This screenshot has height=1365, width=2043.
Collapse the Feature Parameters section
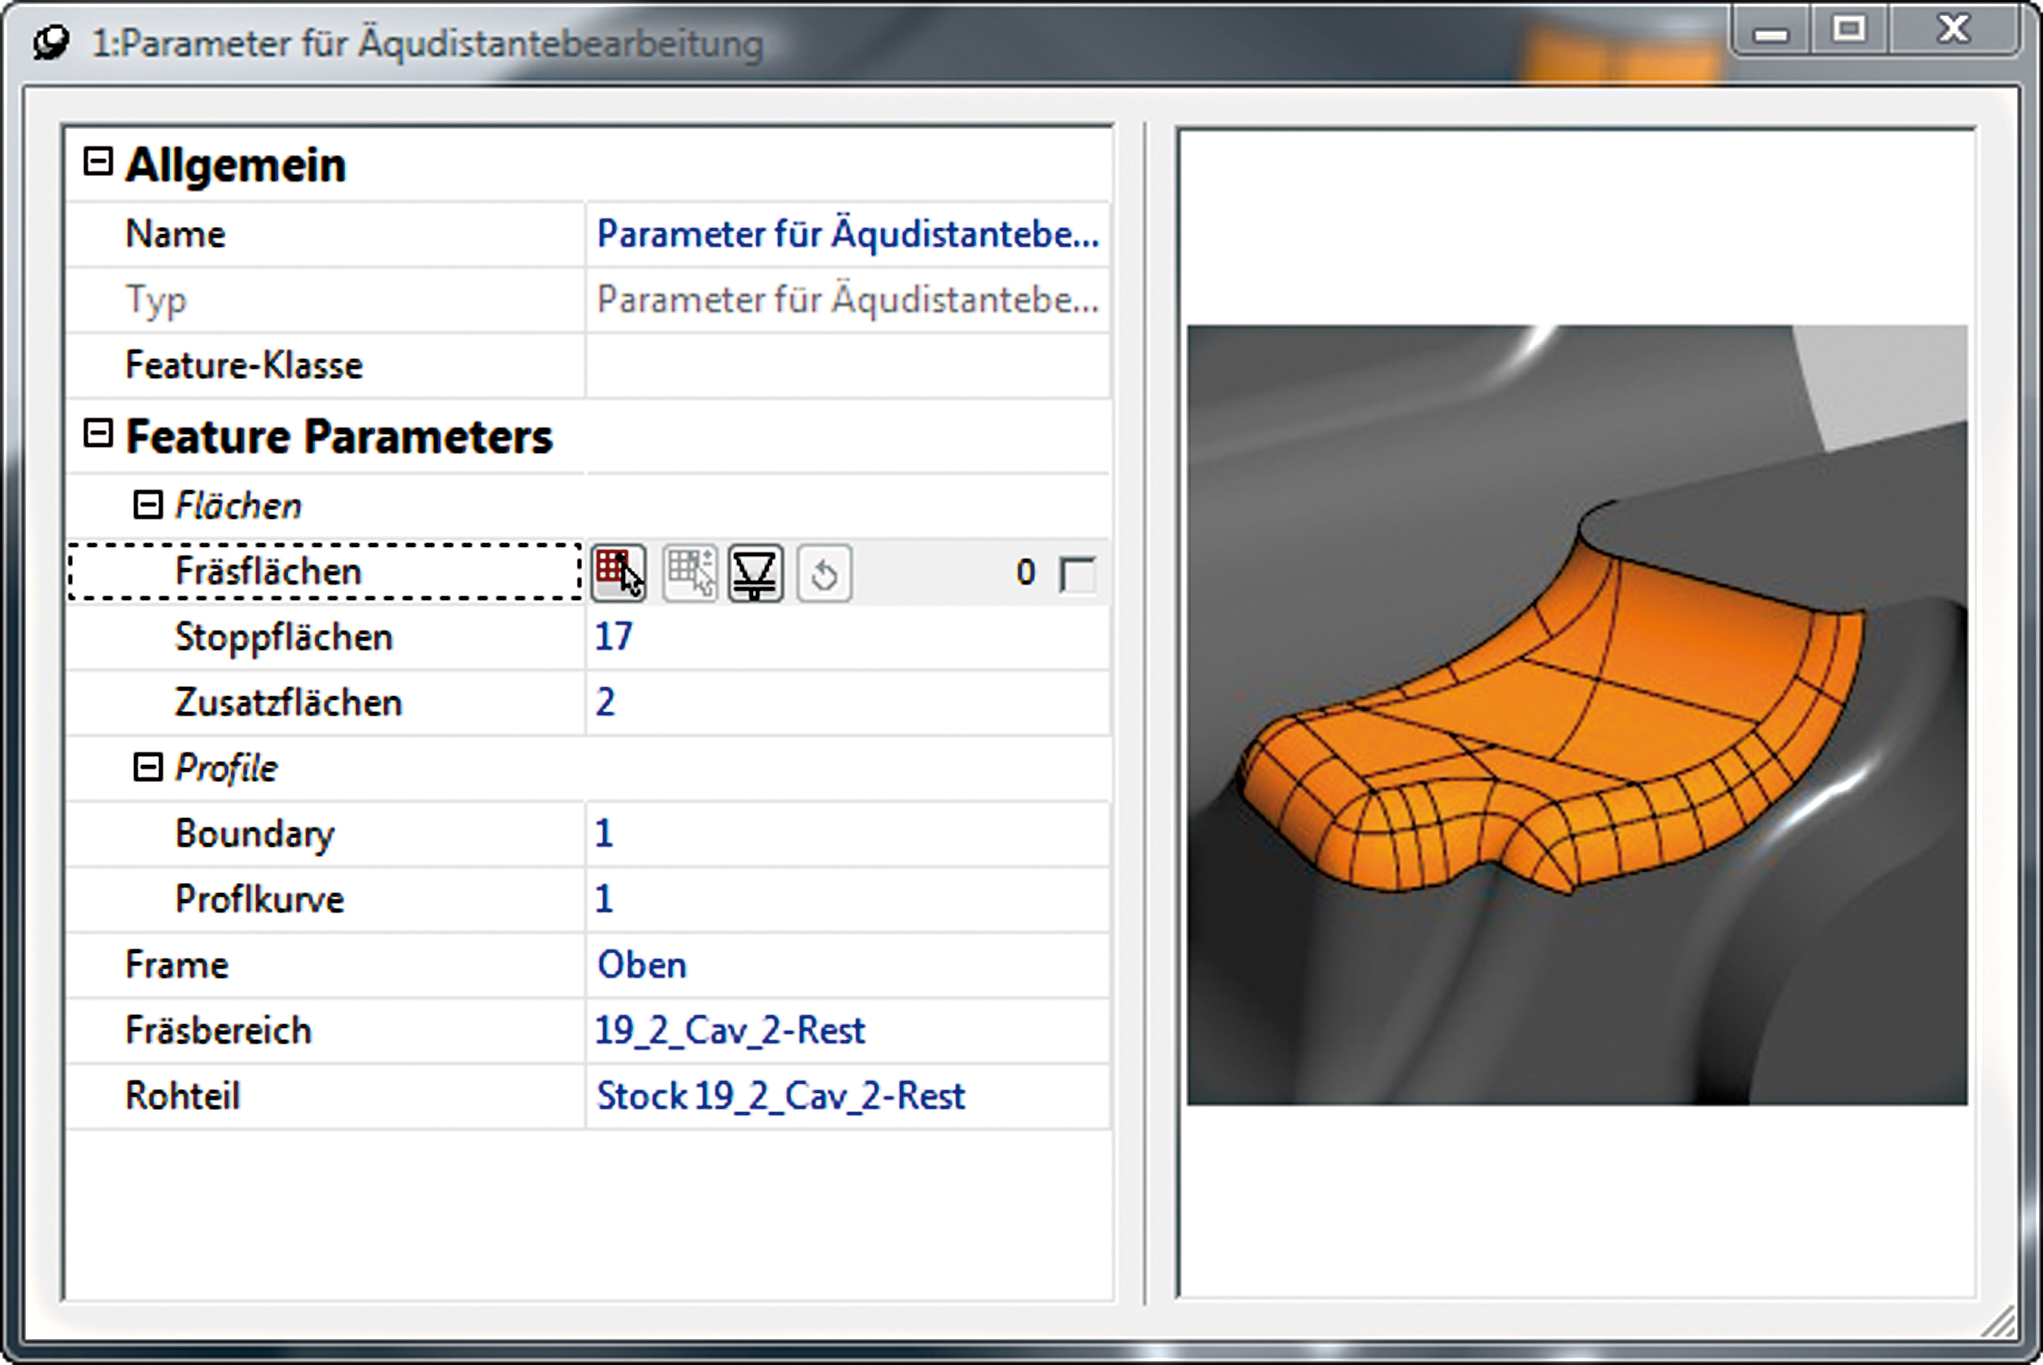[97, 434]
